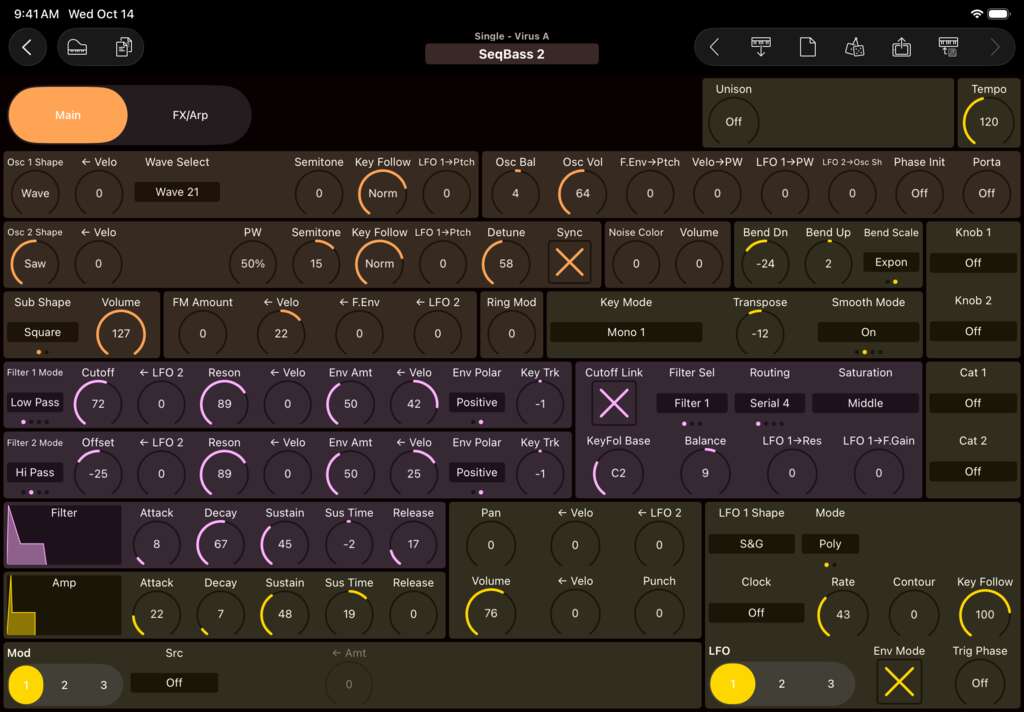The height and width of the screenshot is (712, 1024).
Task: Toggle the Unison Off control
Action: (x=733, y=121)
